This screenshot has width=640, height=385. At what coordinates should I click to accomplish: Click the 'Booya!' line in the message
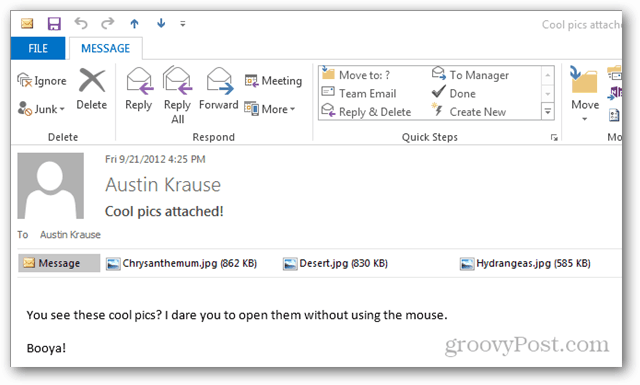tap(46, 348)
